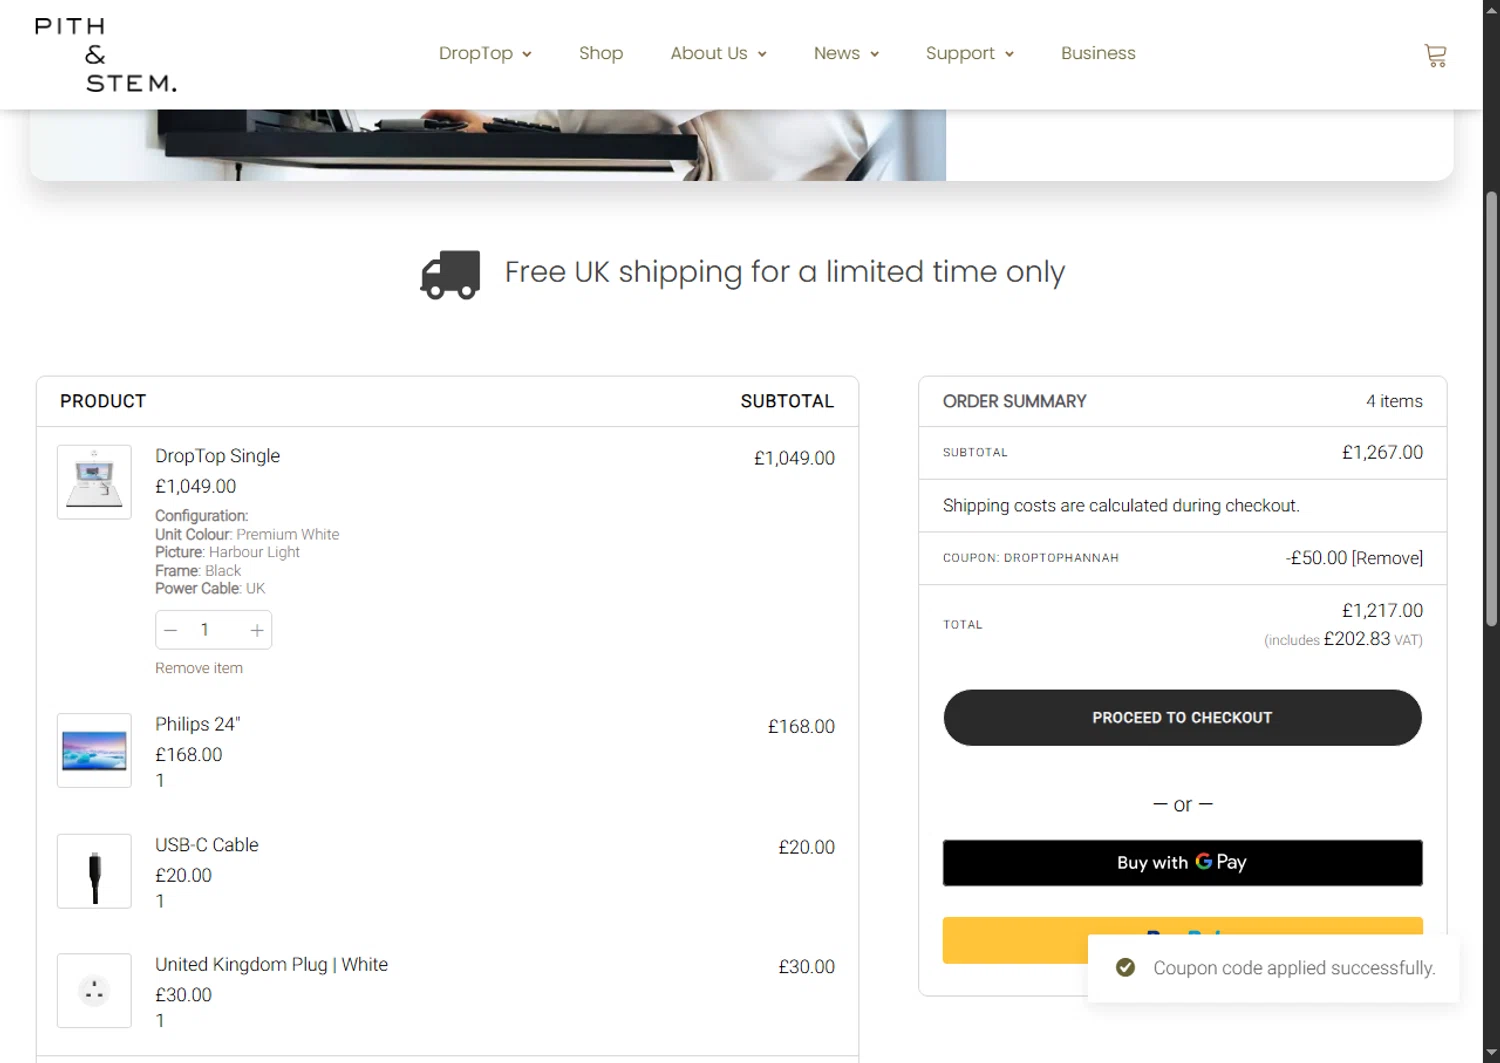The image size is (1500, 1063).
Task: Expand the DropTop dropdown menu
Action: 485,54
